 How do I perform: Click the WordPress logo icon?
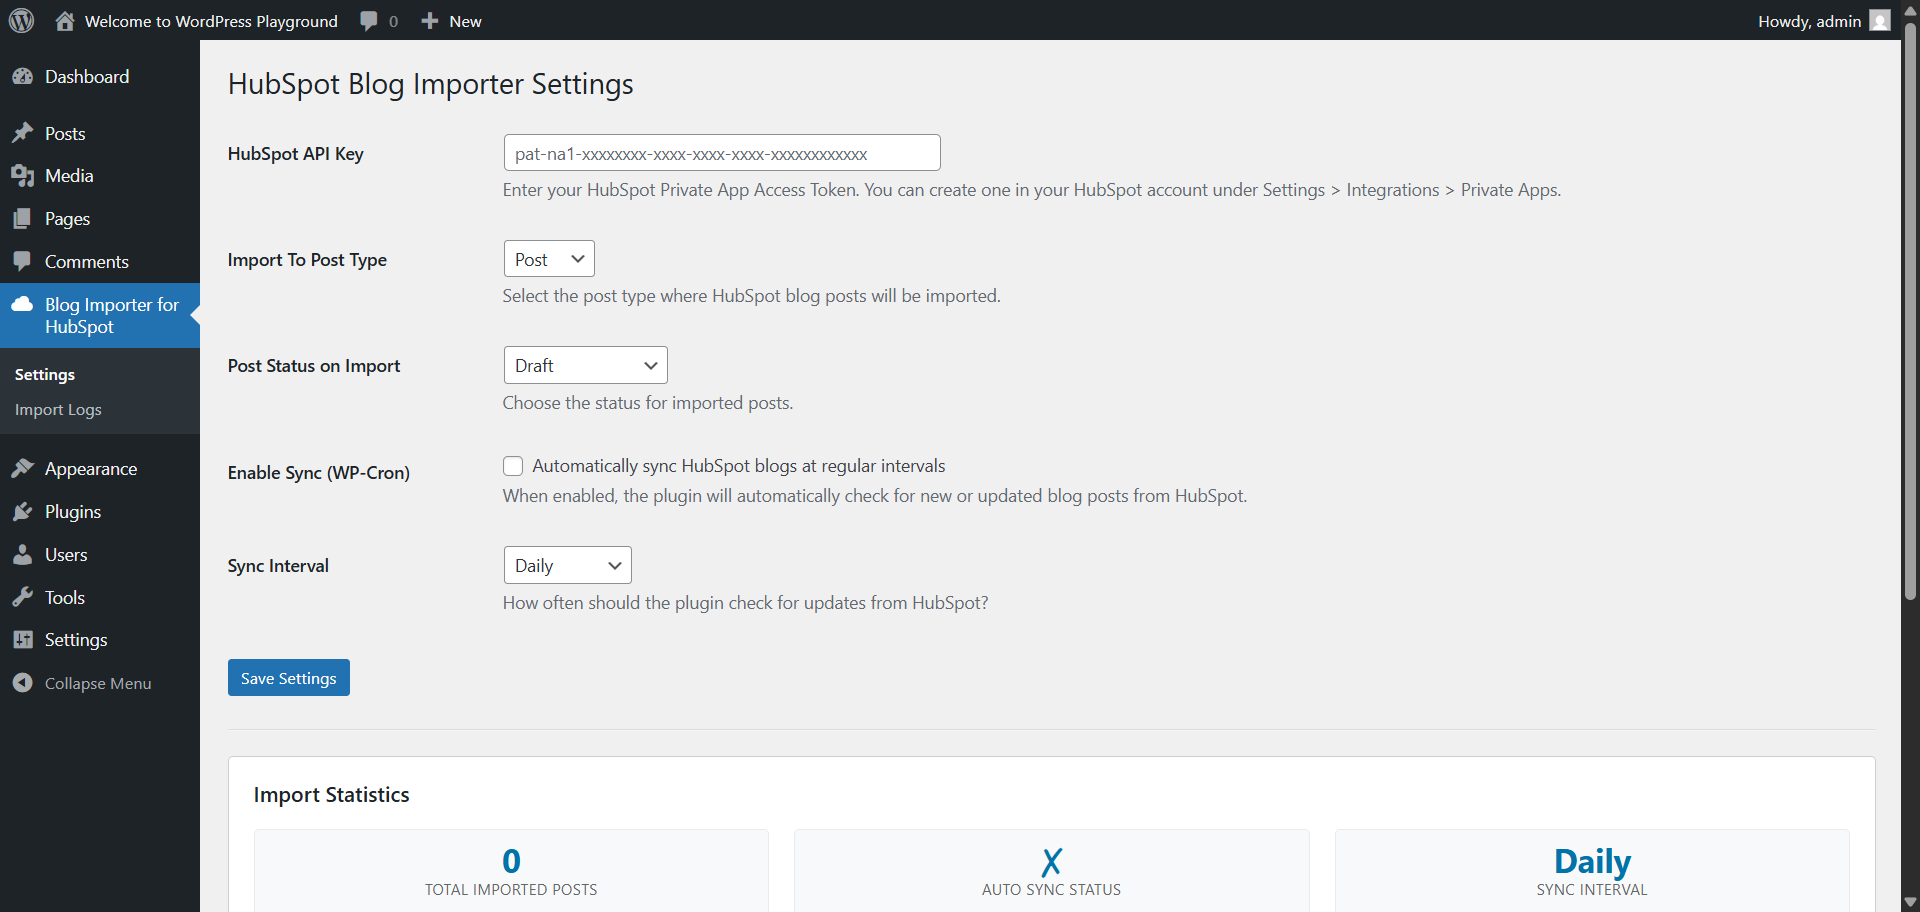click(21, 20)
